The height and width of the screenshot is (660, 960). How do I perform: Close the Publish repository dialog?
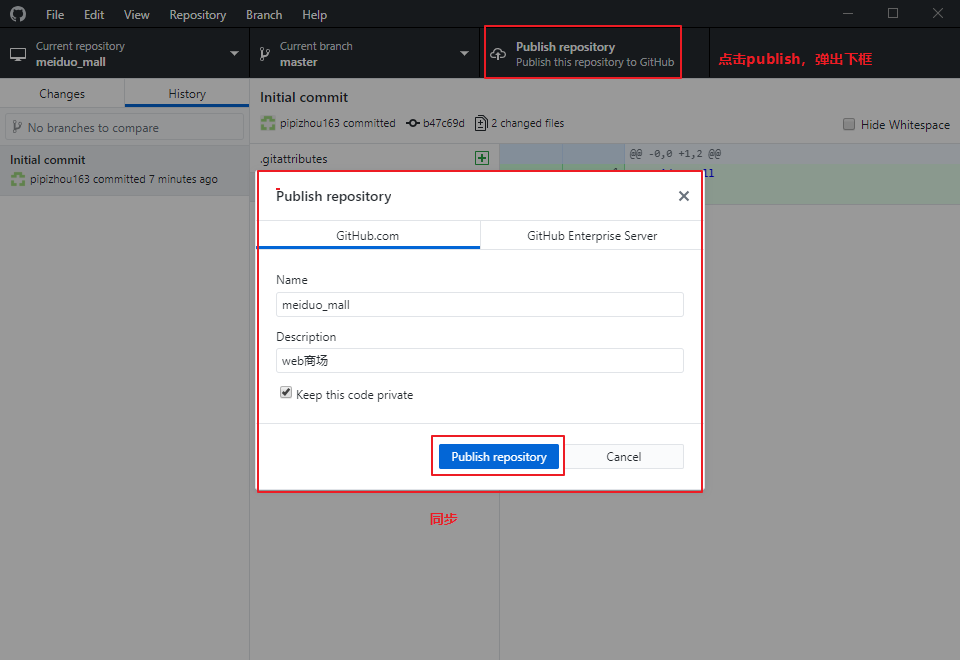tap(684, 196)
